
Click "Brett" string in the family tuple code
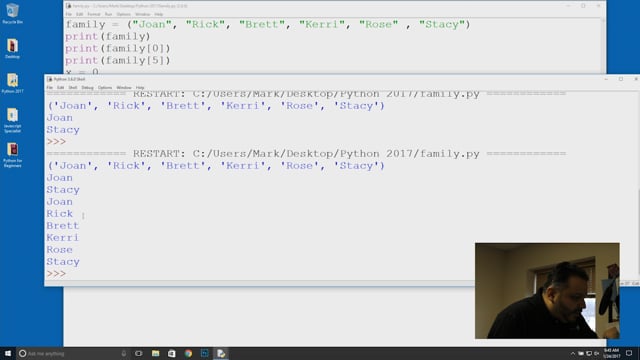tap(262, 24)
